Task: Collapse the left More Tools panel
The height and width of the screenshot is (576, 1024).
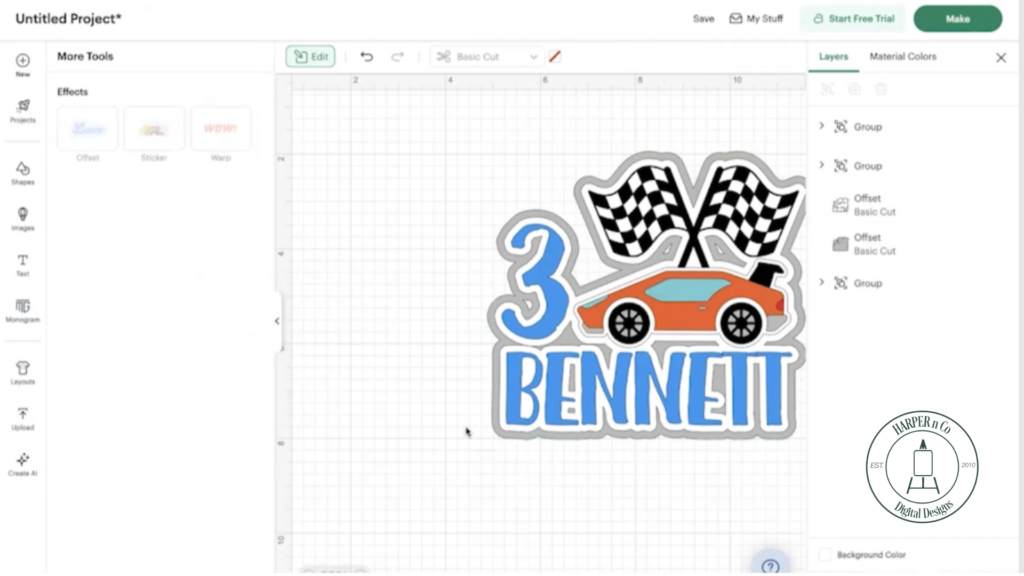Action: tap(277, 321)
